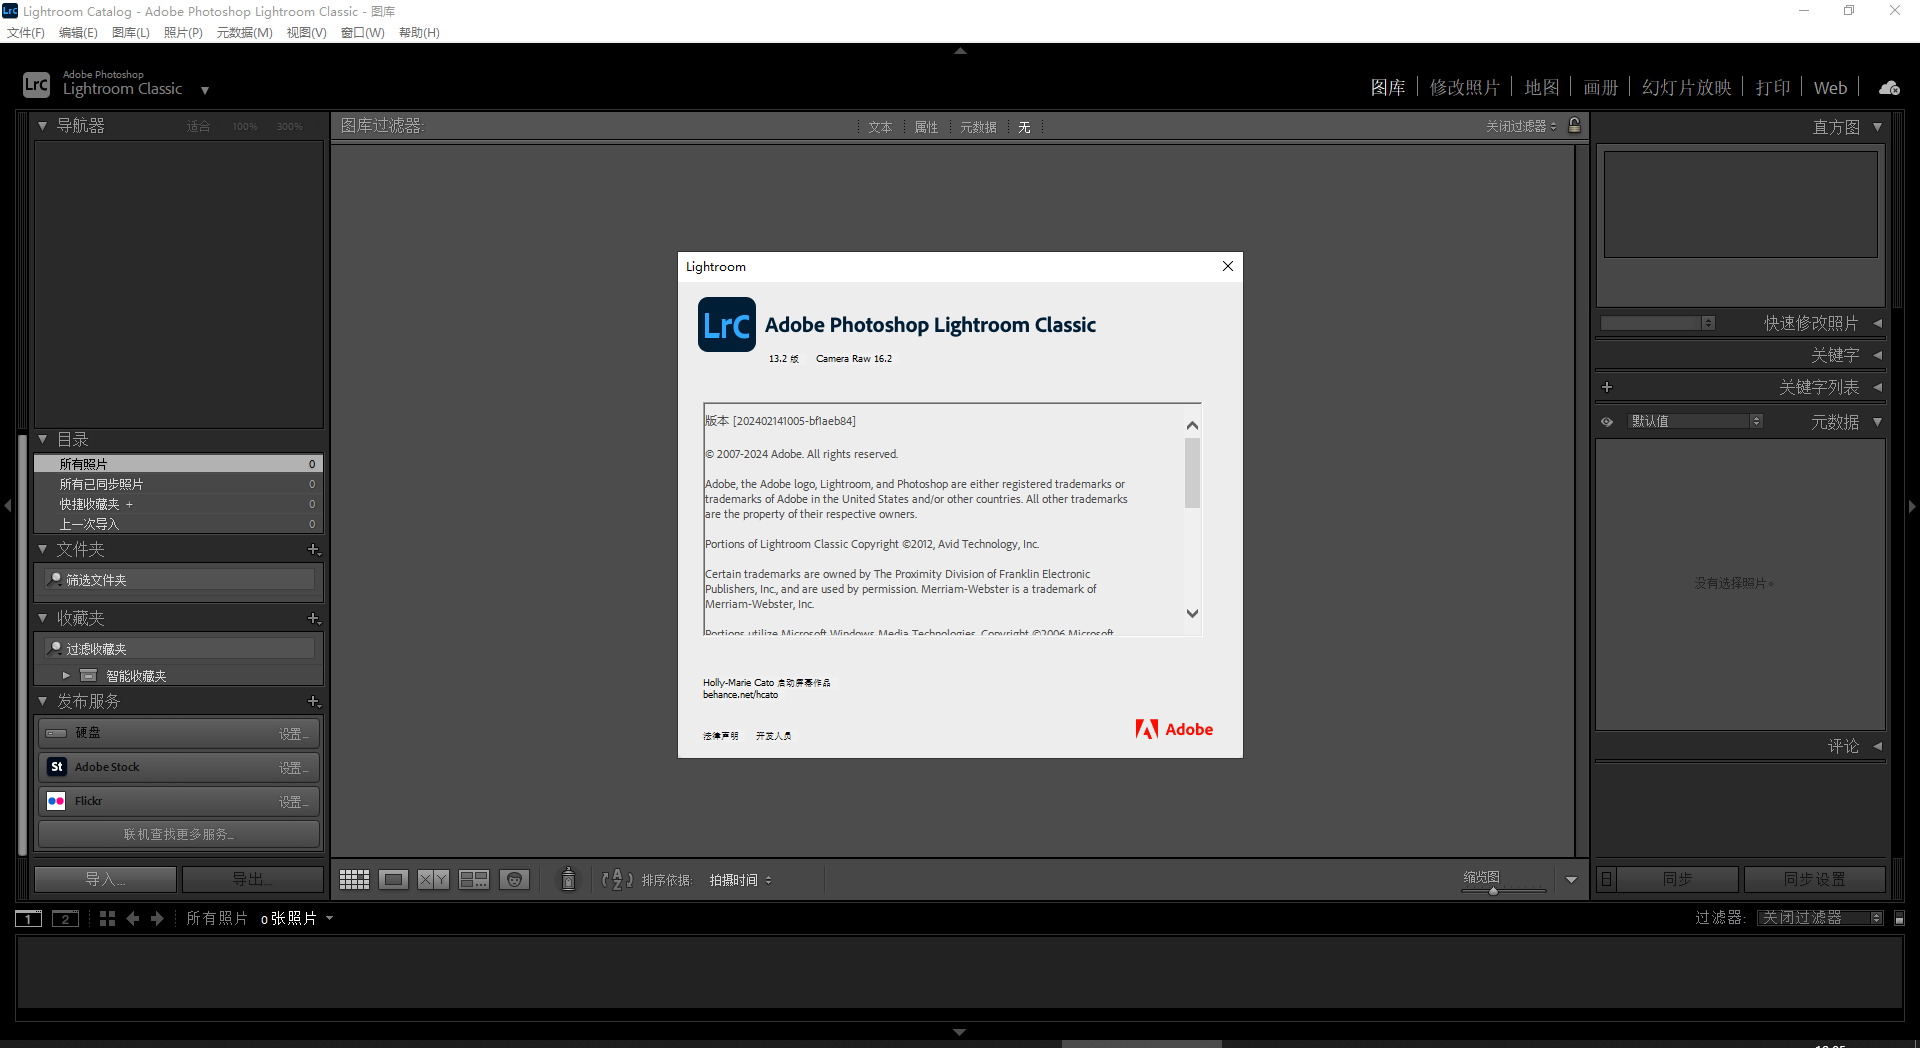Collapse the 导航器 panel triangle
The image size is (1920, 1048).
41,125
